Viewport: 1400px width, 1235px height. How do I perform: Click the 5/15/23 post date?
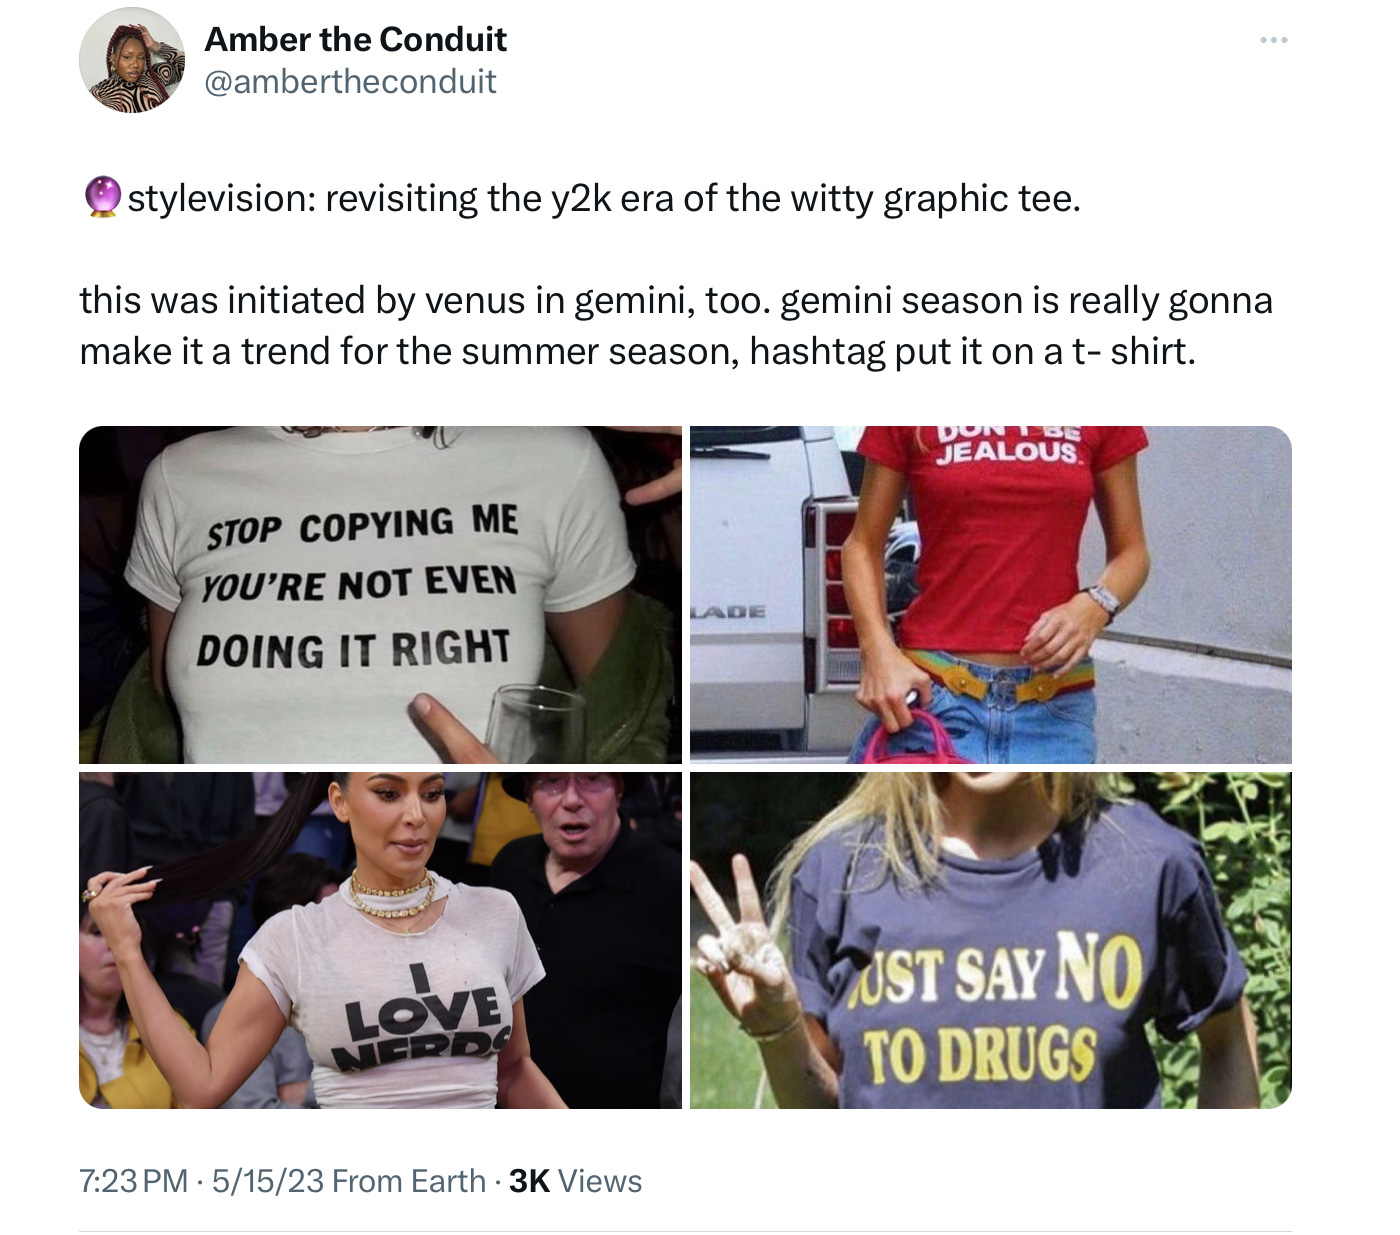(267, 1181)
